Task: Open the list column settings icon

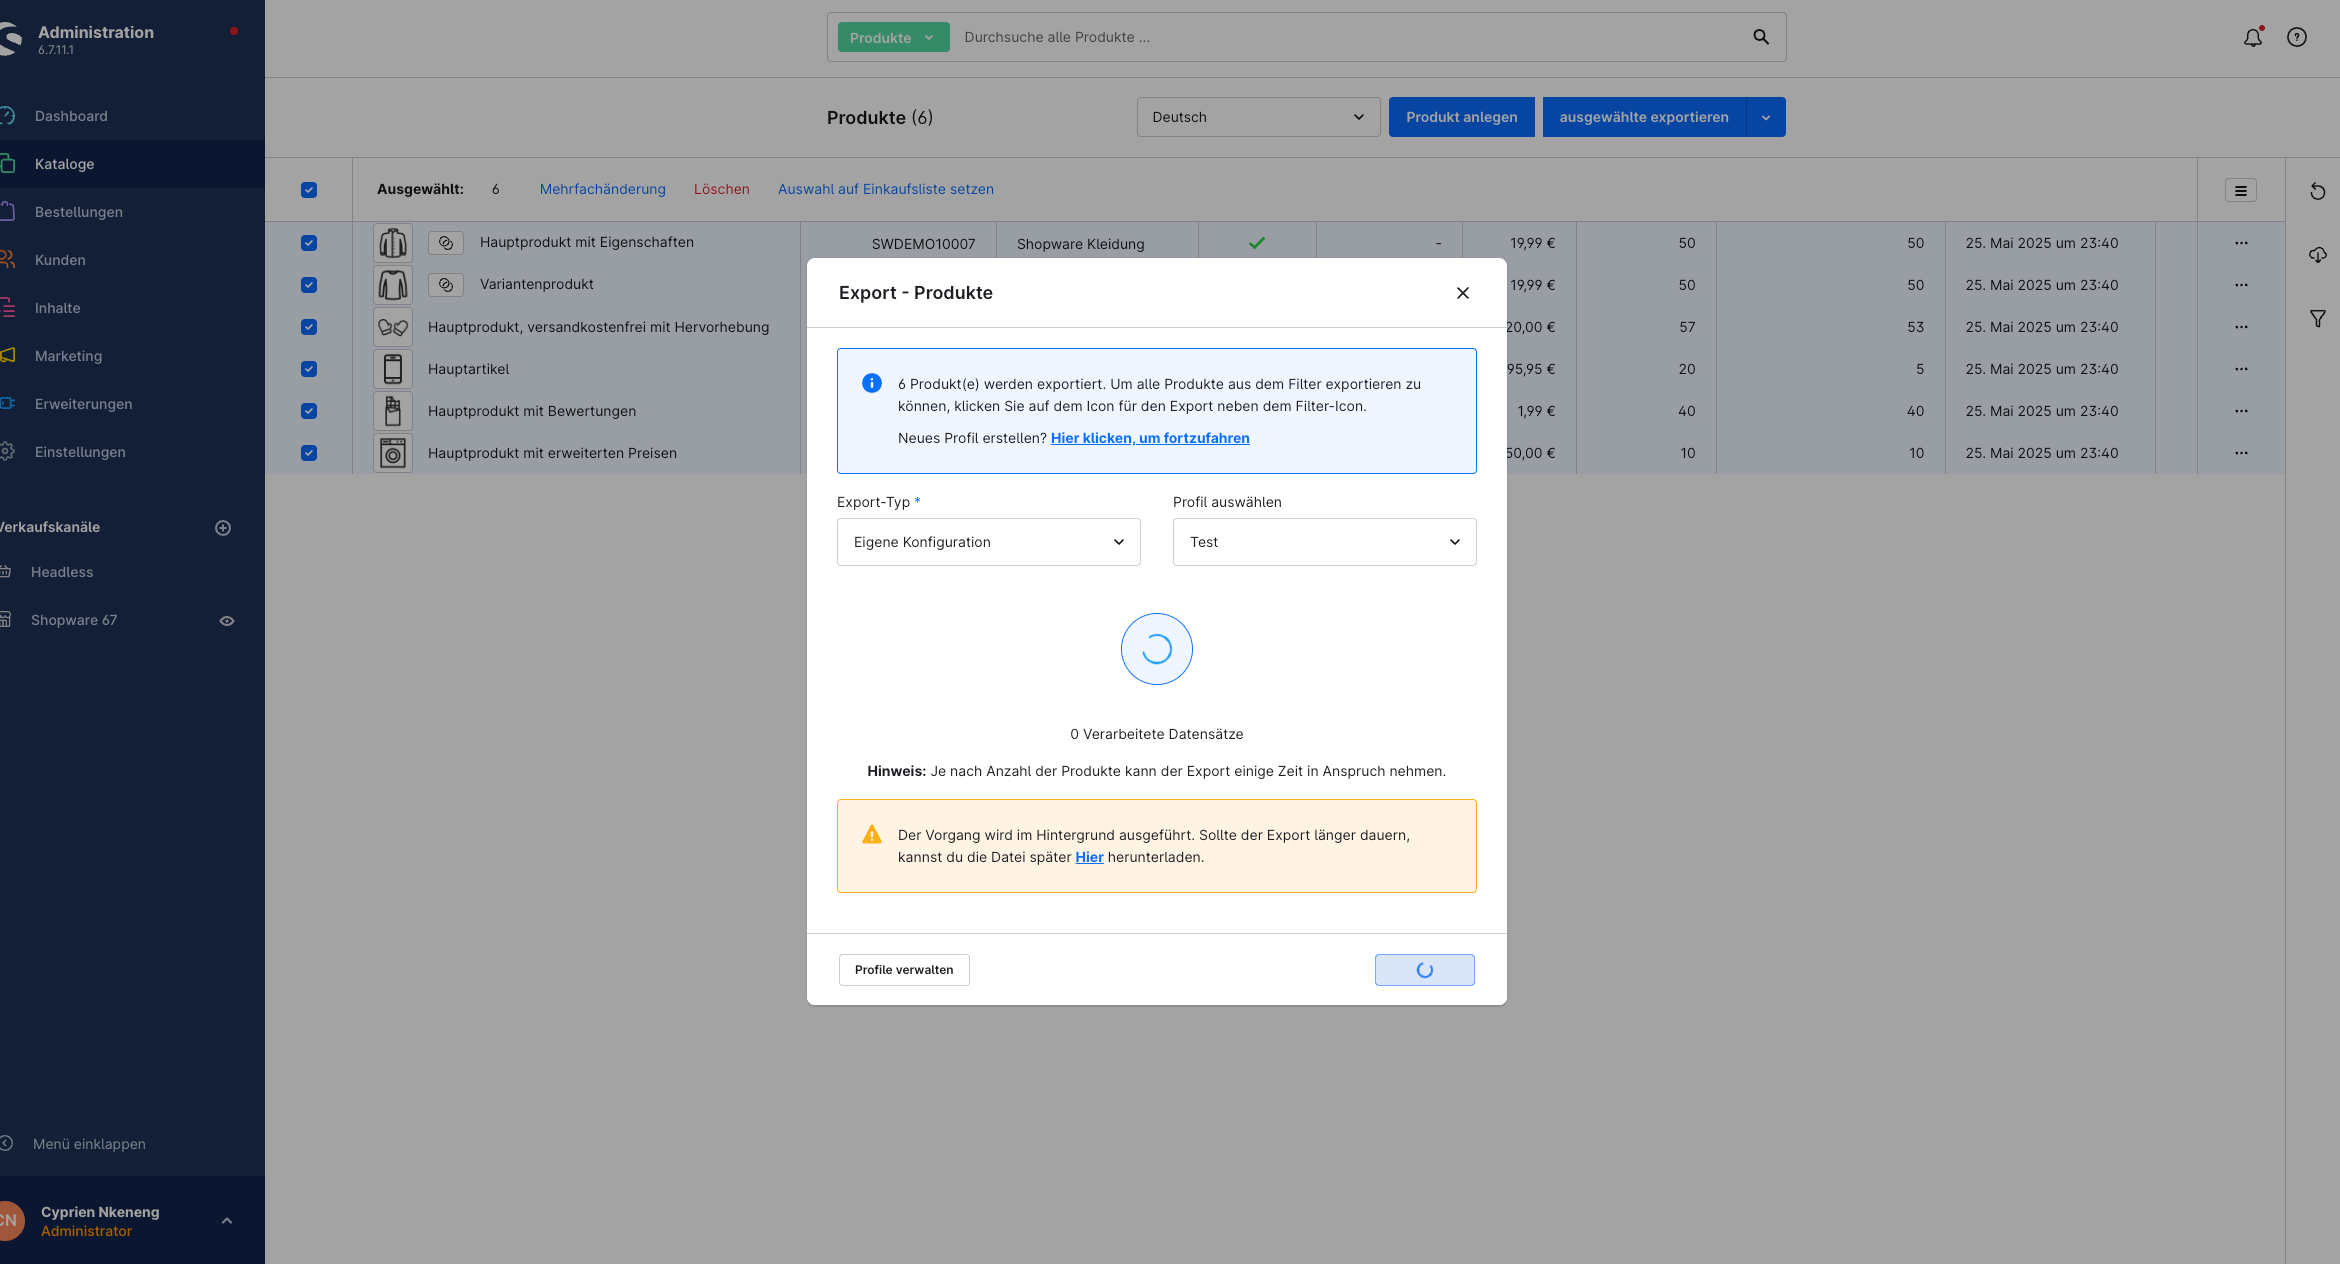Action: point(2240,190)
